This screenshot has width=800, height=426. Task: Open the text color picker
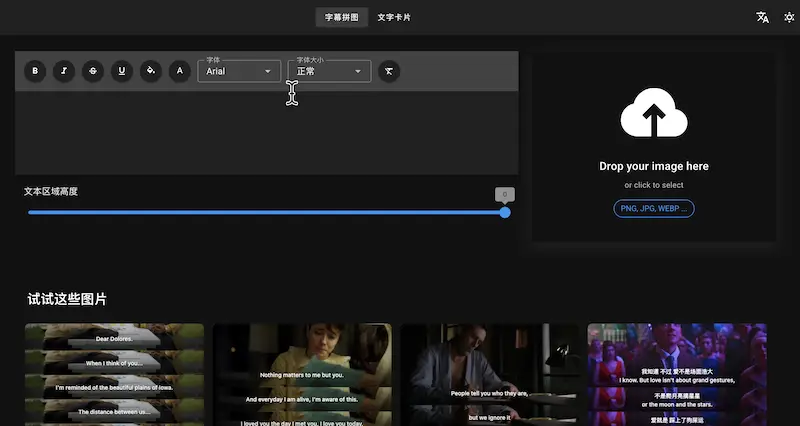[x=180, y=71]
